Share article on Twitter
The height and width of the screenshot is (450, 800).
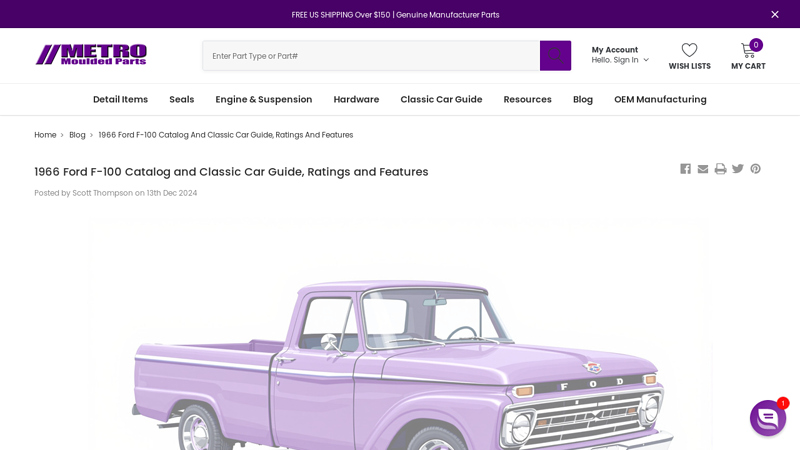(738, 169)
